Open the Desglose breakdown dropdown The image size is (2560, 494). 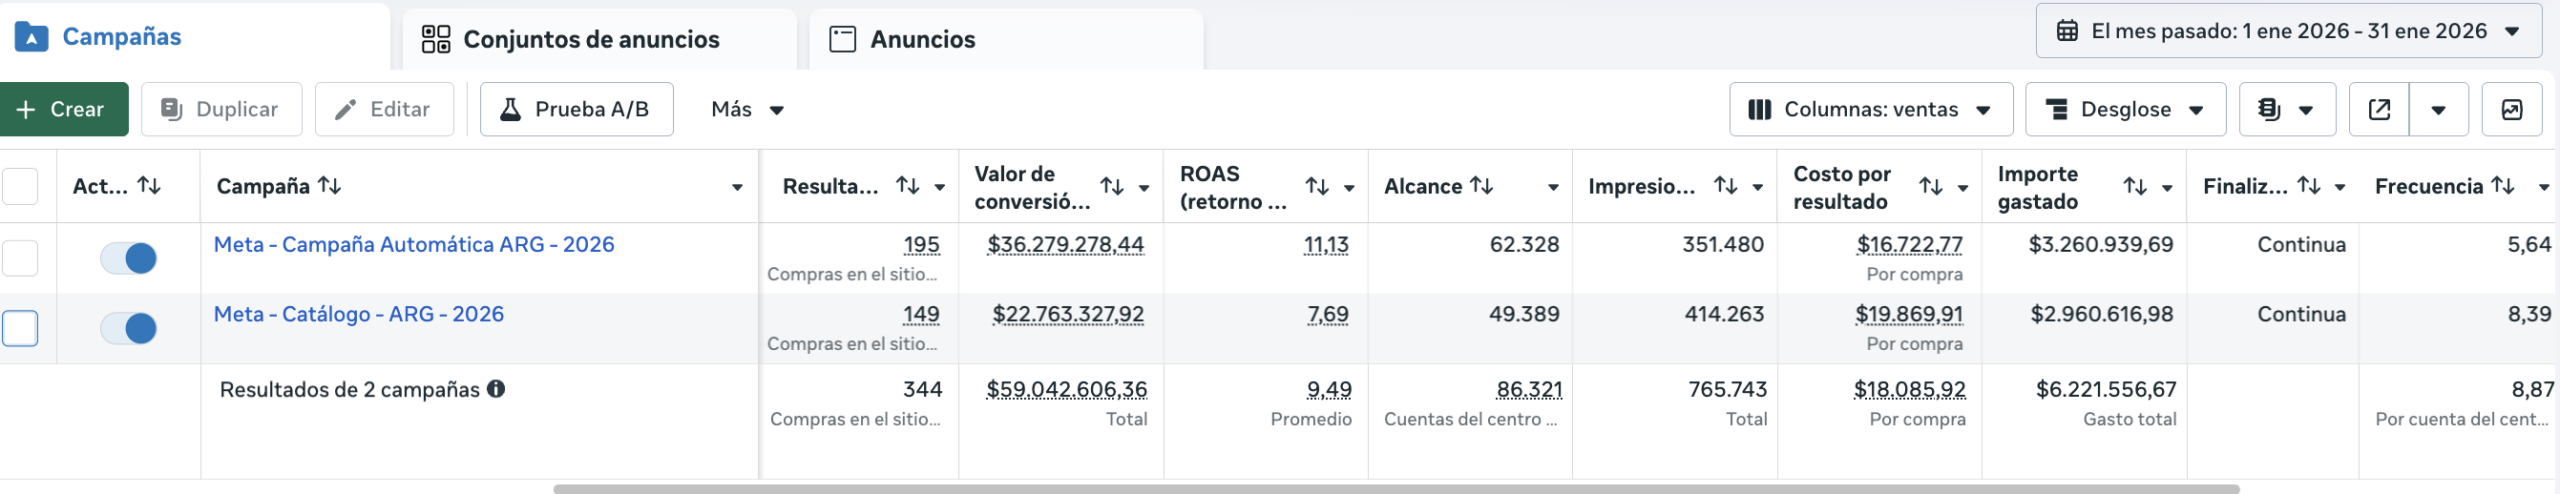[2125, 109]
